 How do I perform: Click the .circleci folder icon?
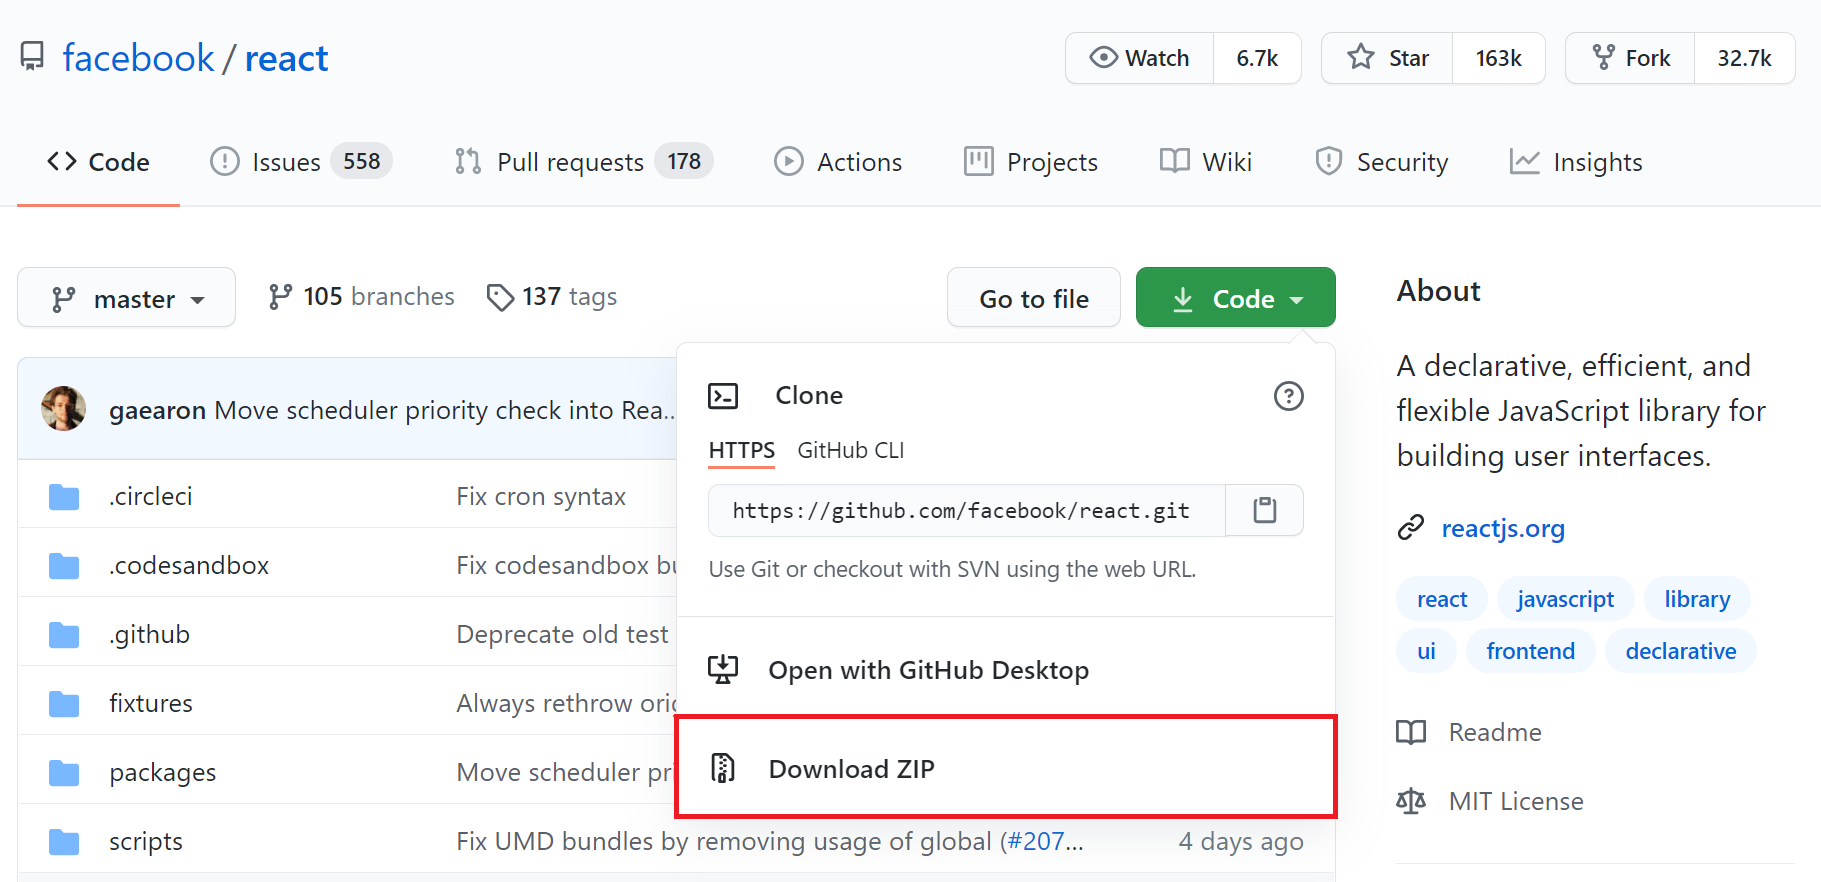click(64, 497)
